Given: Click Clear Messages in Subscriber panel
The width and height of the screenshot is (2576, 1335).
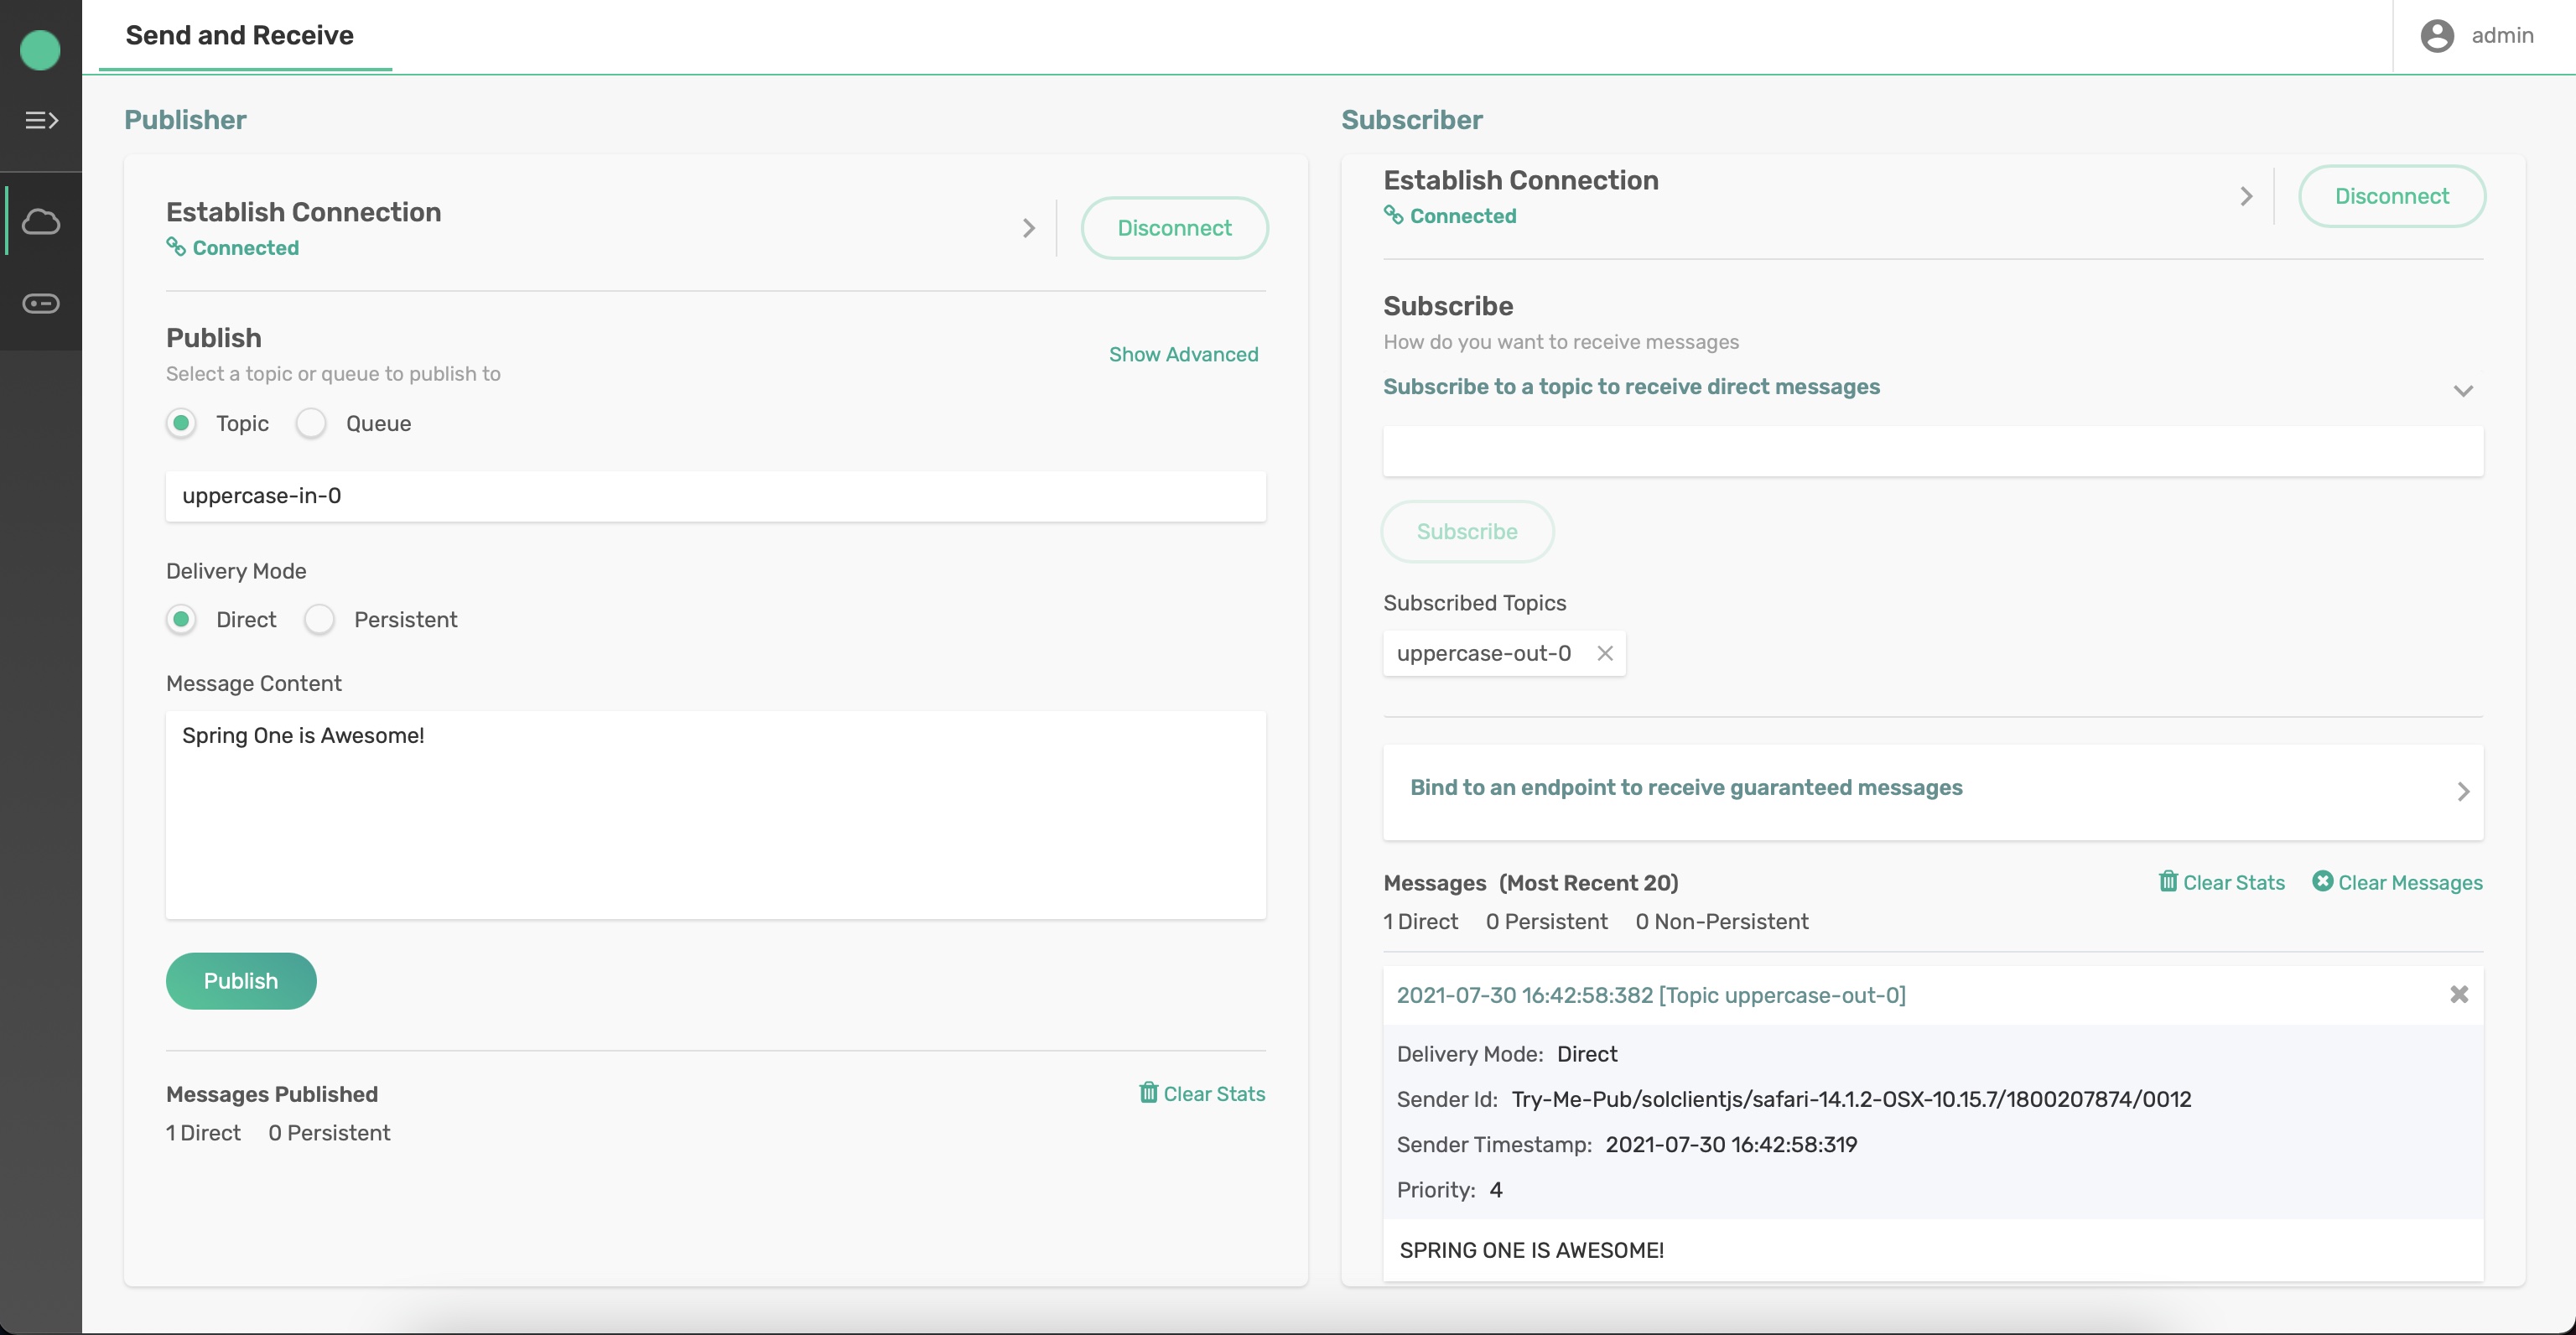Looking at the screenshot, I should coord(2397,882).
